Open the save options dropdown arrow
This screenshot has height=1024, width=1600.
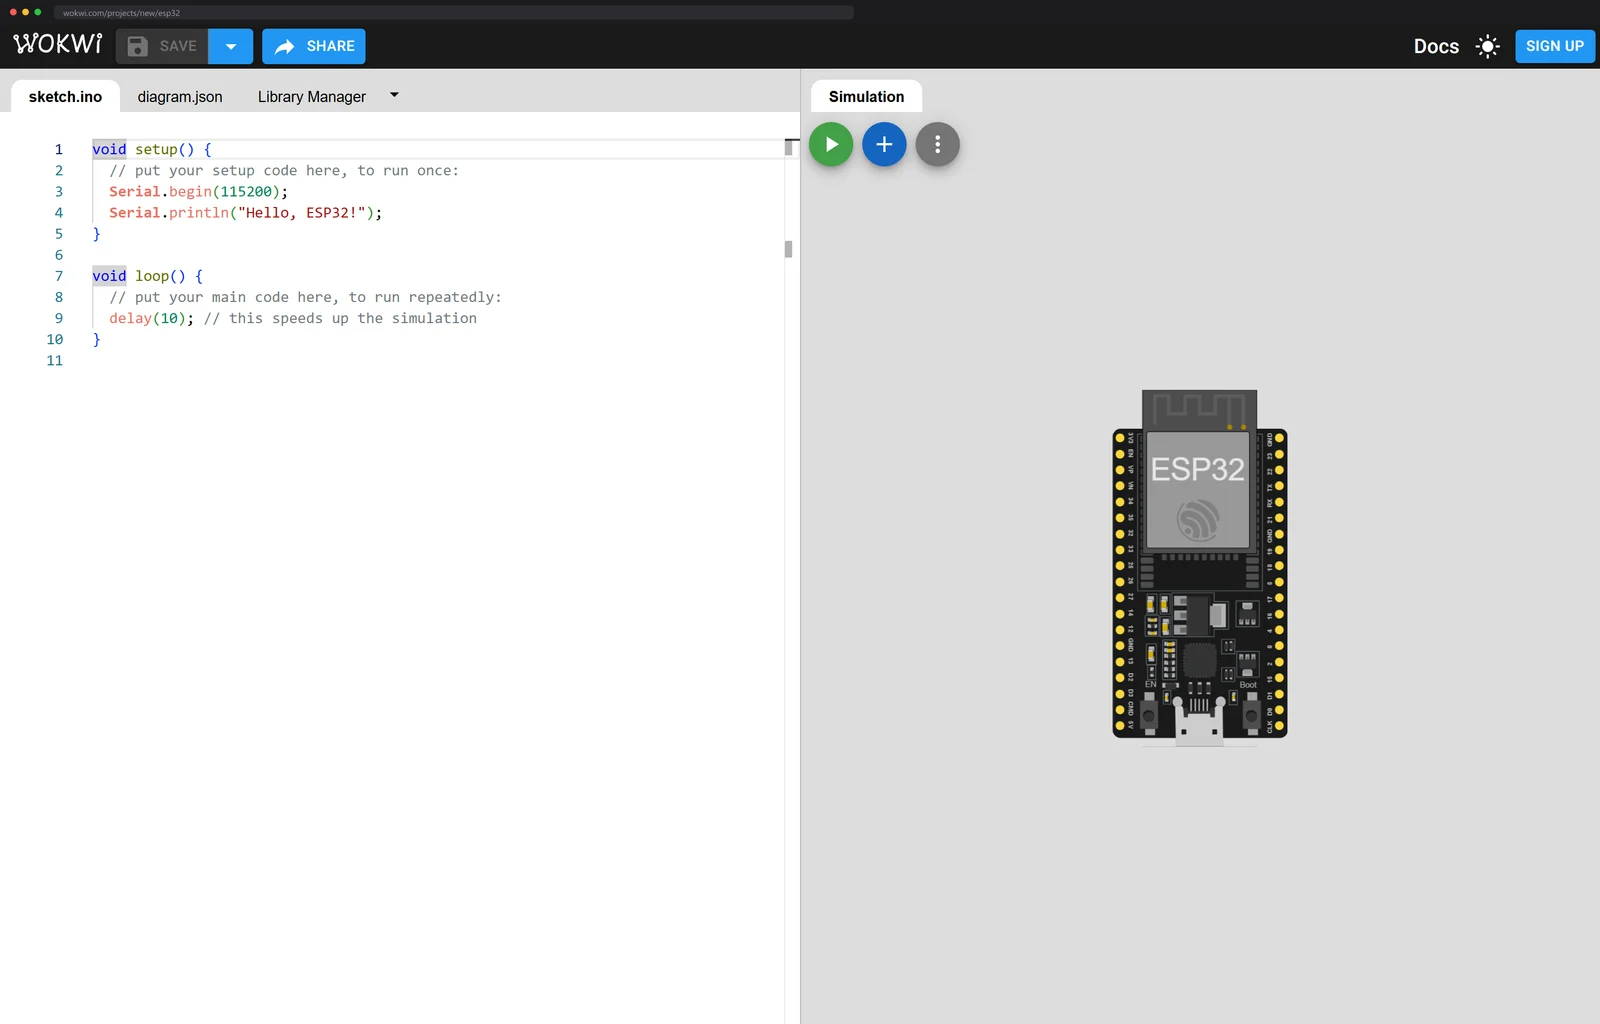click(x=231, y=46)
